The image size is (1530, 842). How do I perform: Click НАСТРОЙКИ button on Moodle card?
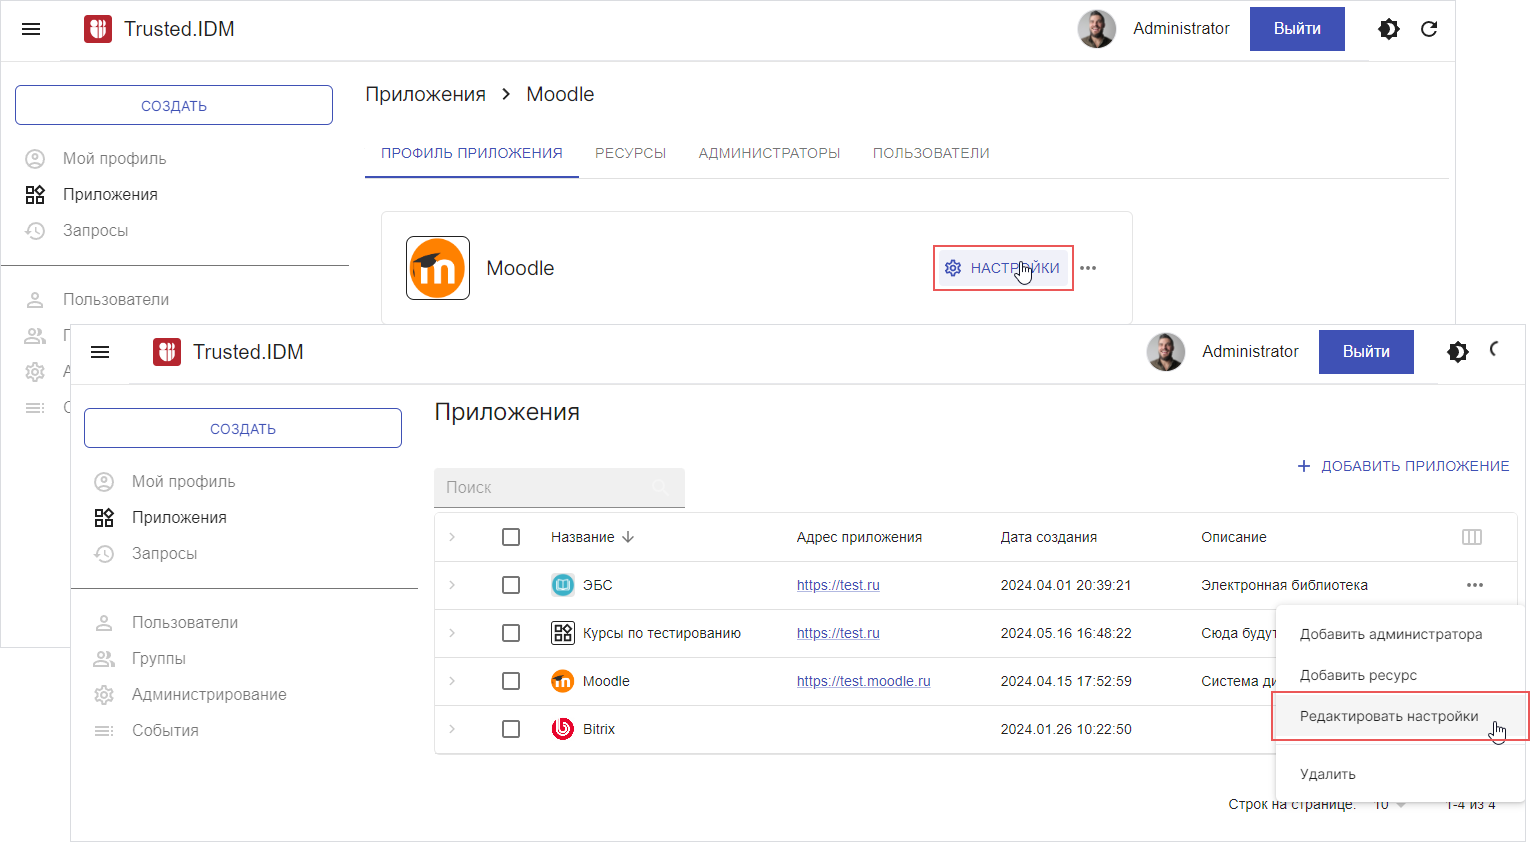click(1003, 268)
